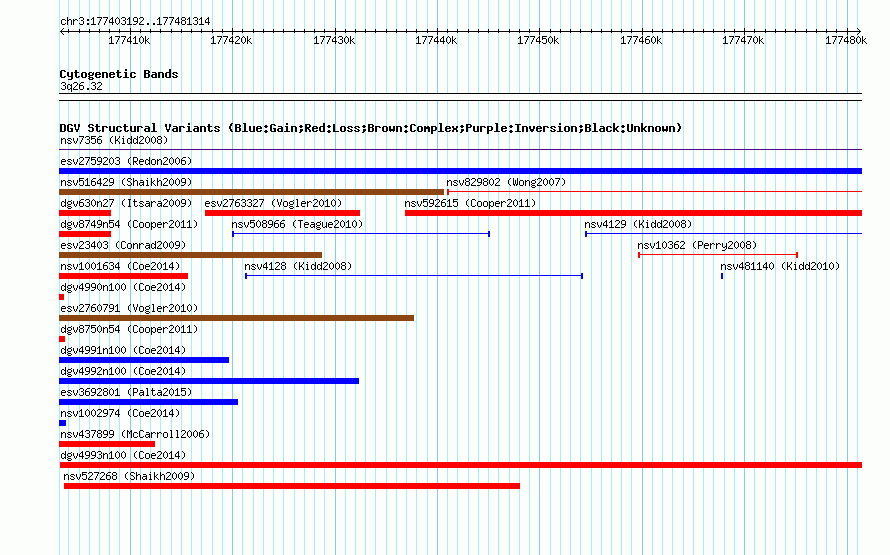Click the esv2760791 brown complex bar
The height and width of the screenshot is (555, 890).
[236, 318]
